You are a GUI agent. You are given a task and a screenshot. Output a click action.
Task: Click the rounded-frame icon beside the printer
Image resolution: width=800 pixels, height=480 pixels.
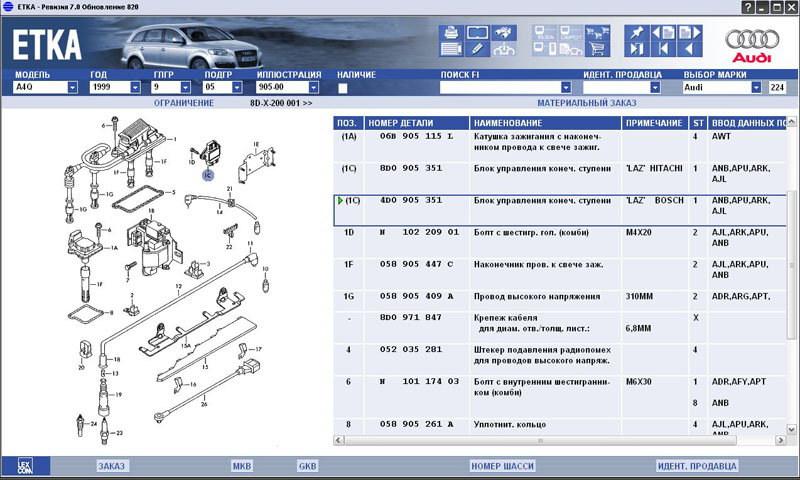(477, 33)
